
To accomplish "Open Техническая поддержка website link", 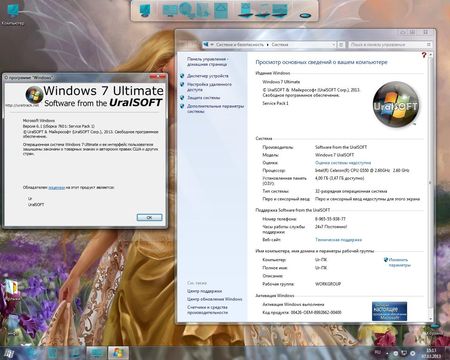I will [338, 240].
